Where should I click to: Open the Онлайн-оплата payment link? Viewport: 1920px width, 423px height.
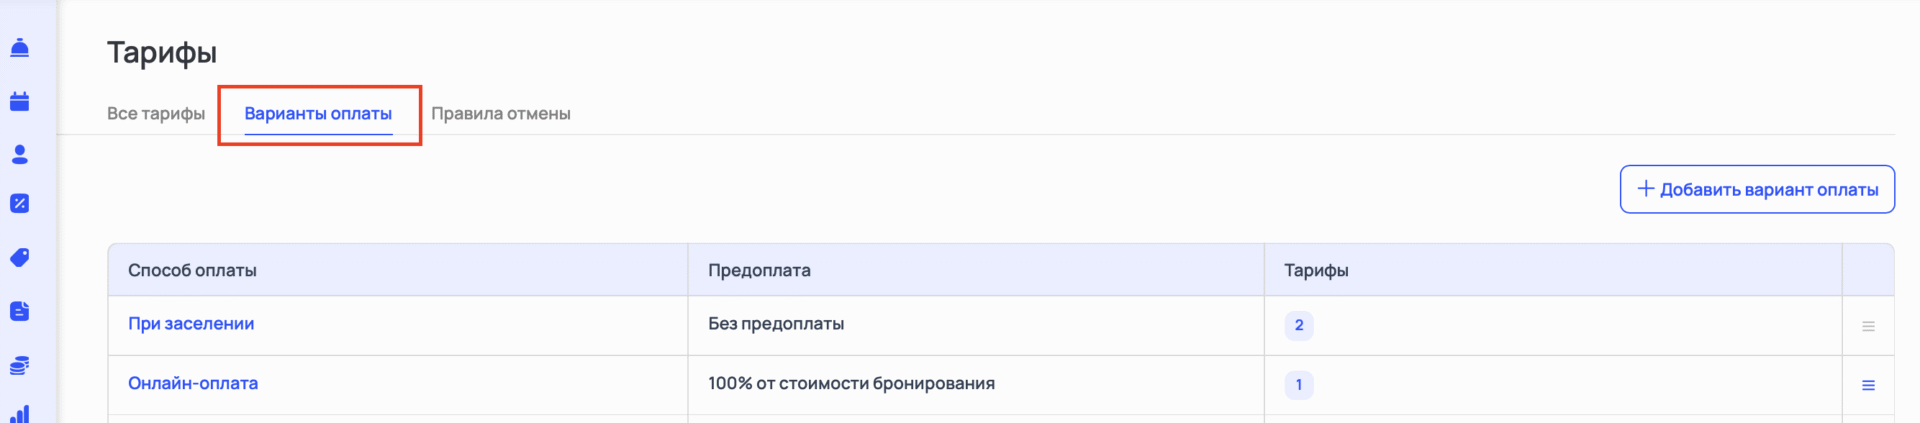pyautogui.click(x=193, y=383)
